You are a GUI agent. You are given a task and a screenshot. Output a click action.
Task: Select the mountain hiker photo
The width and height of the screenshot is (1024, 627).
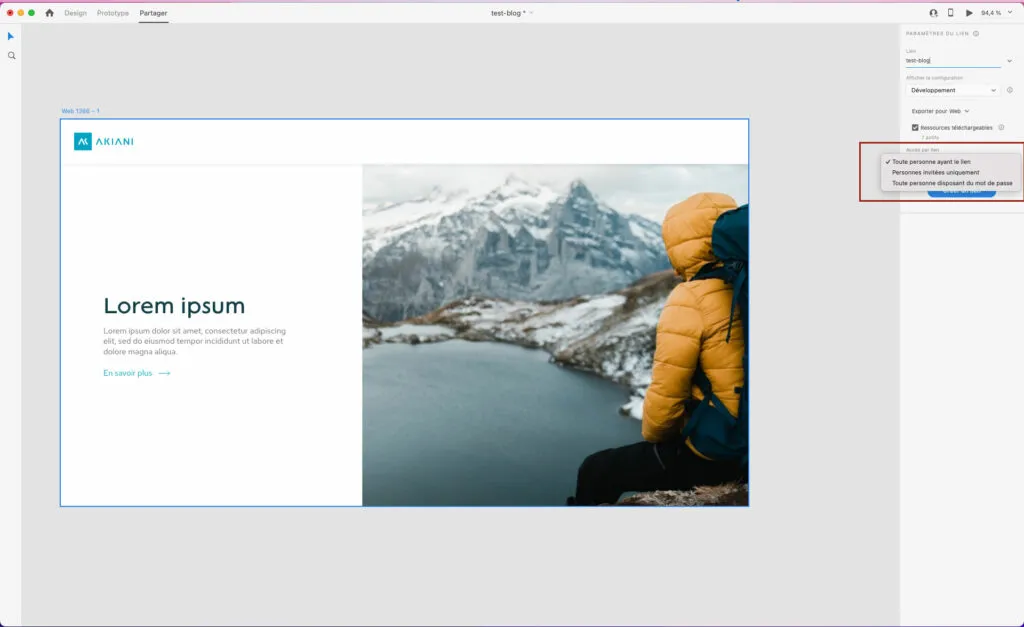pyautogui.click(x=555, y=335)
